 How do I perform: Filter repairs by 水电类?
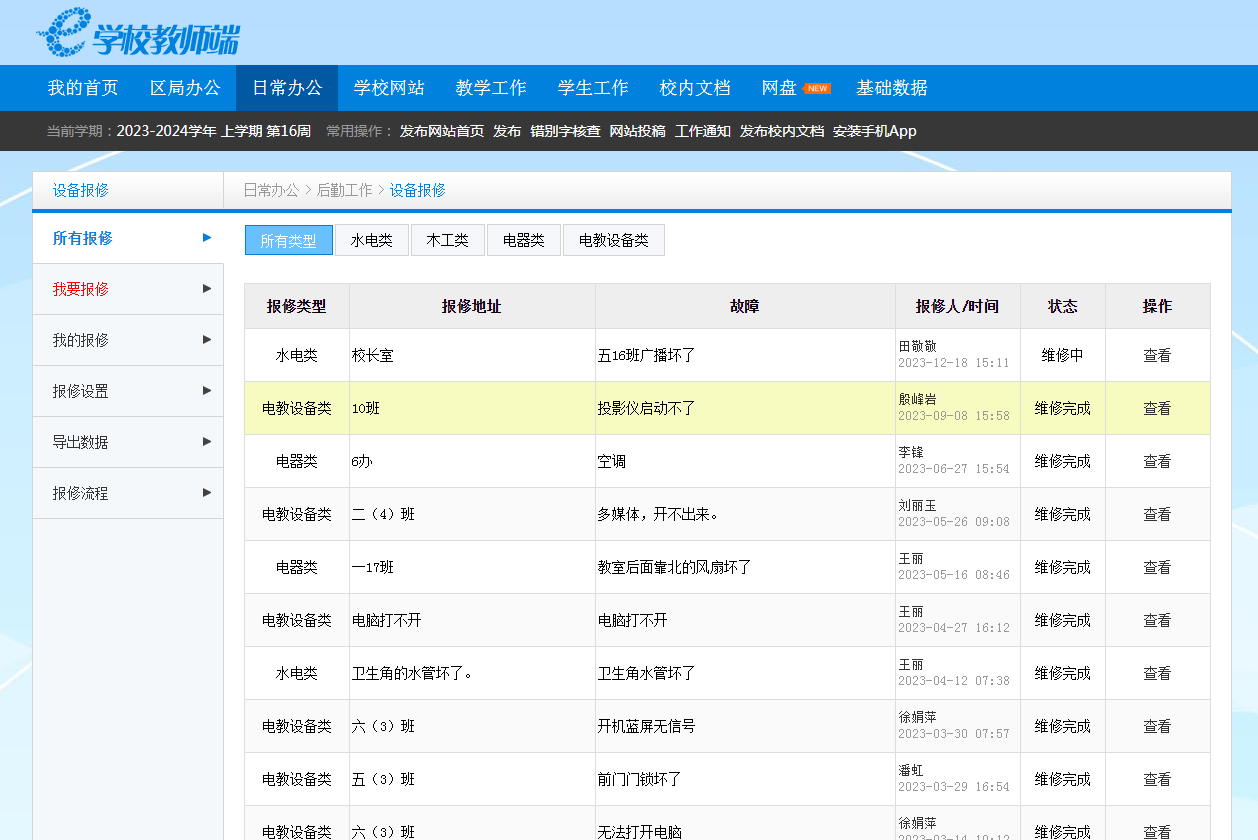pyautogui.click(x=372, y=240)
